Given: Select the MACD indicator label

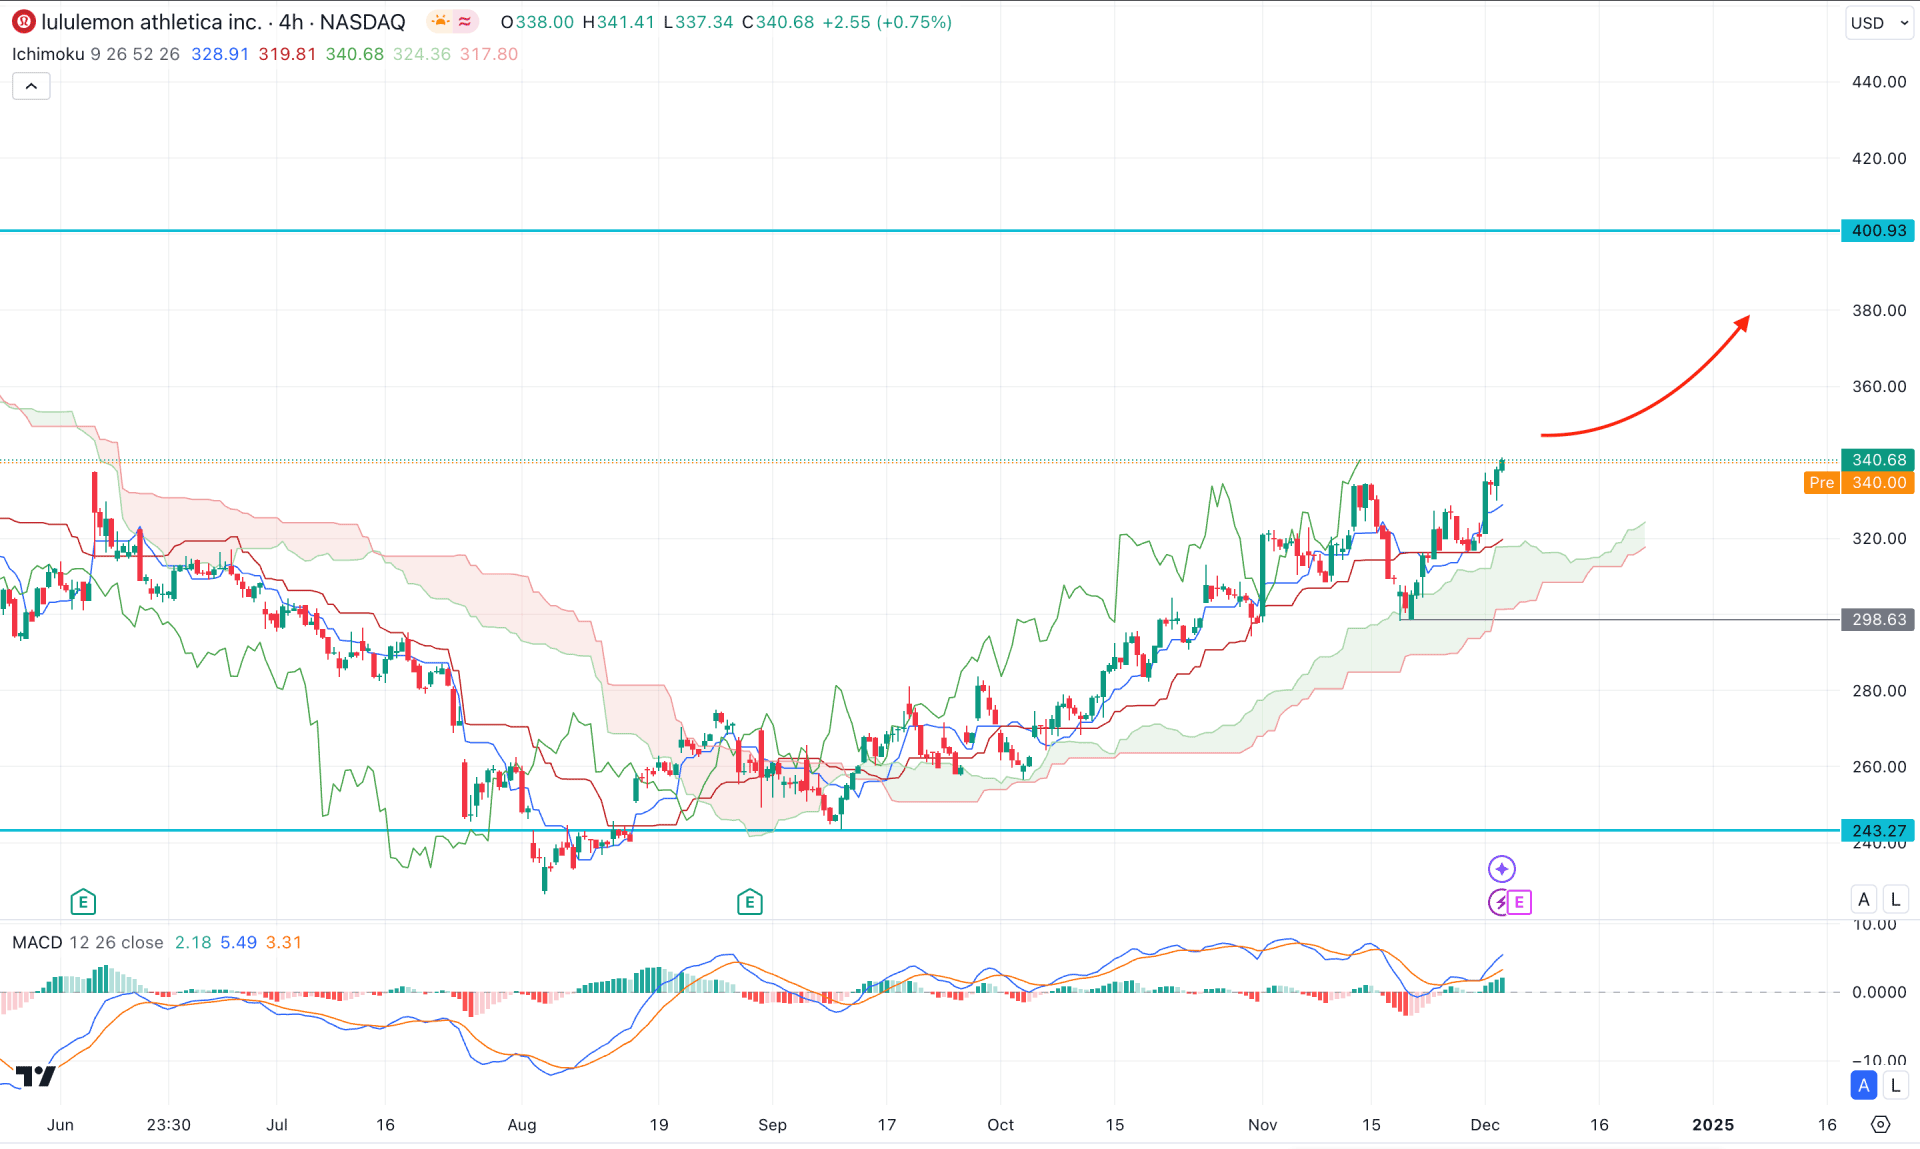Looking at the screenshot, I should (37, 942).
